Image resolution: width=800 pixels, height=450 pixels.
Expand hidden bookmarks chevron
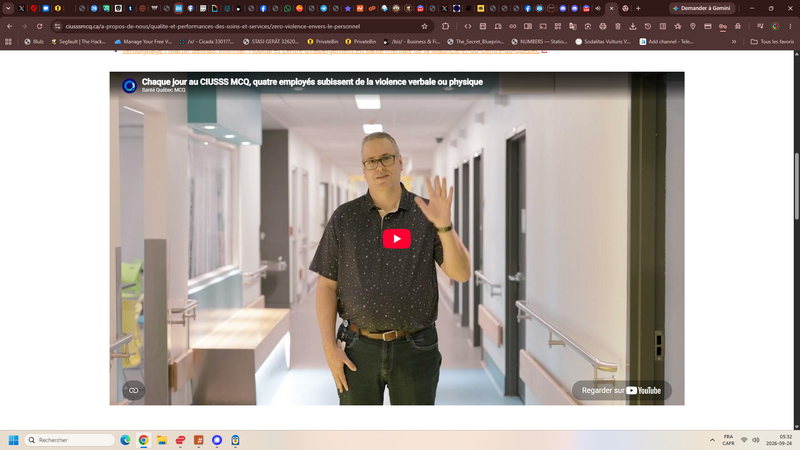coord(734,42)
